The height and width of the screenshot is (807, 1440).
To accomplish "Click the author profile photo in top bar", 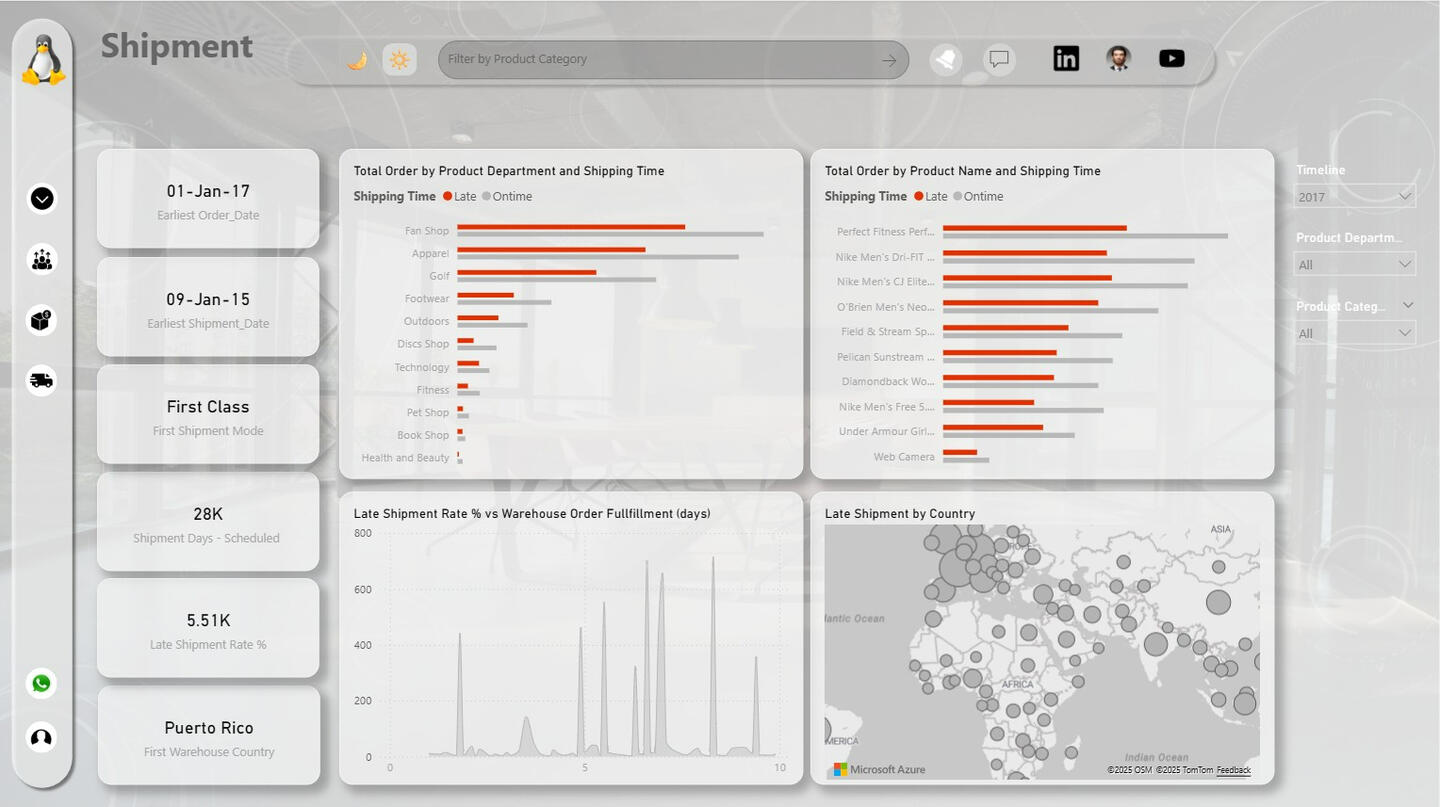I will tap(1118, 59).
